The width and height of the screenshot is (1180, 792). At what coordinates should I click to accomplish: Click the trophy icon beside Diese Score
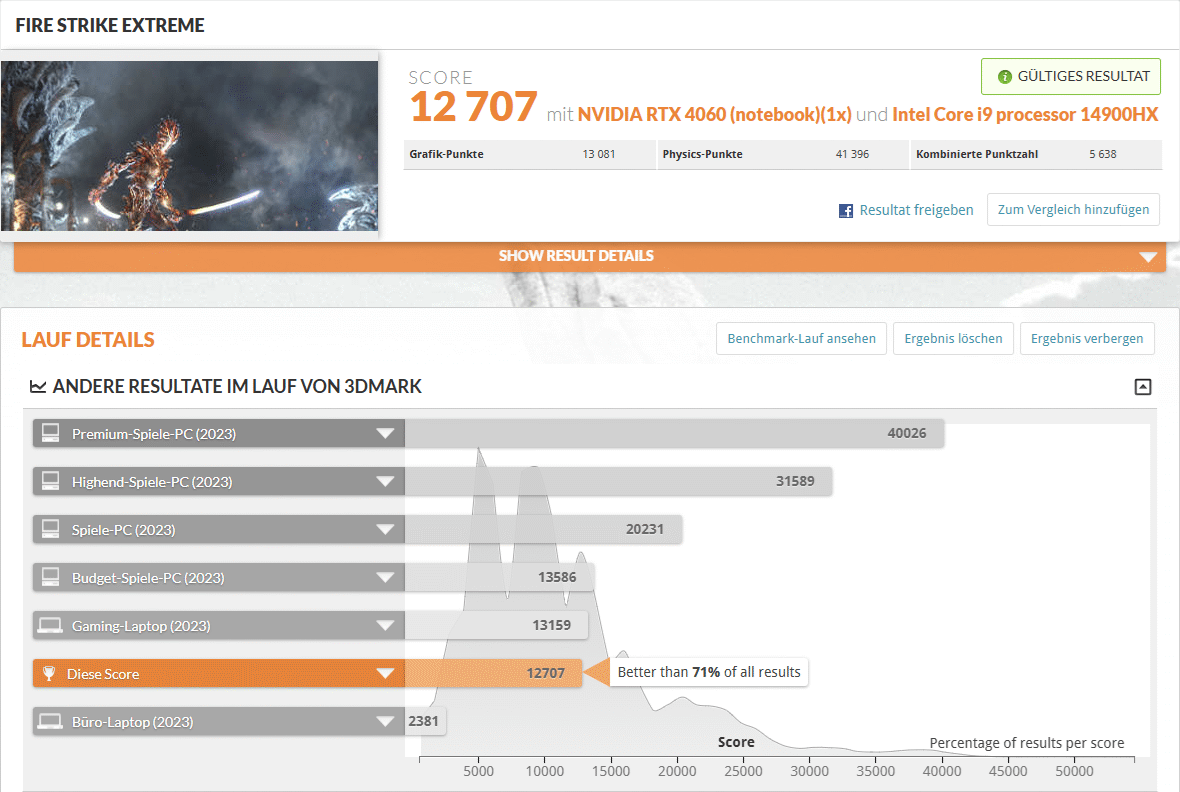point(49,674)
